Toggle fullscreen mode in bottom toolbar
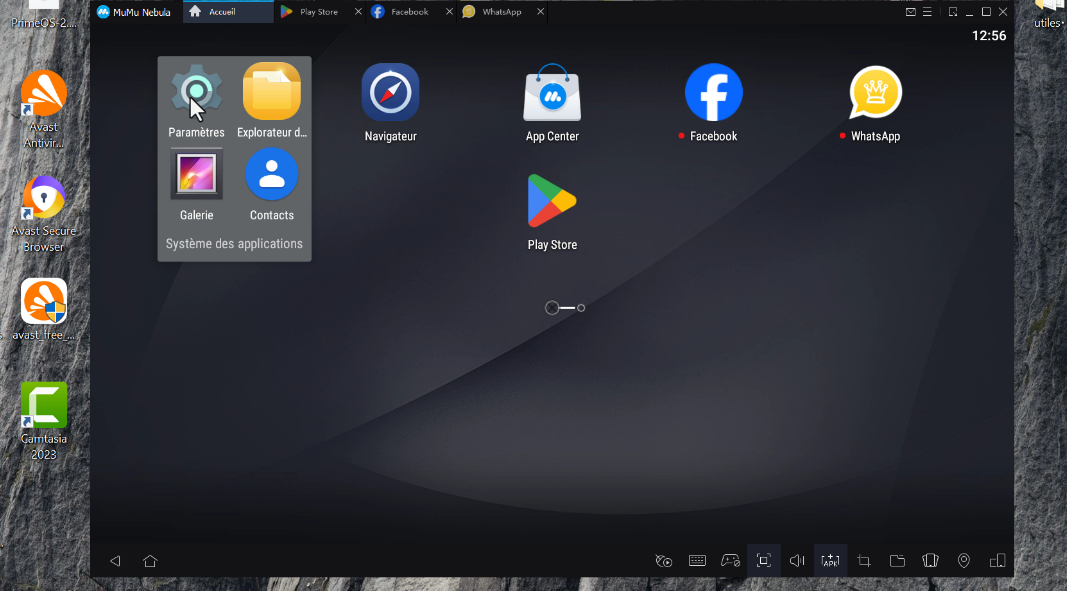 [x=764, y=561]
